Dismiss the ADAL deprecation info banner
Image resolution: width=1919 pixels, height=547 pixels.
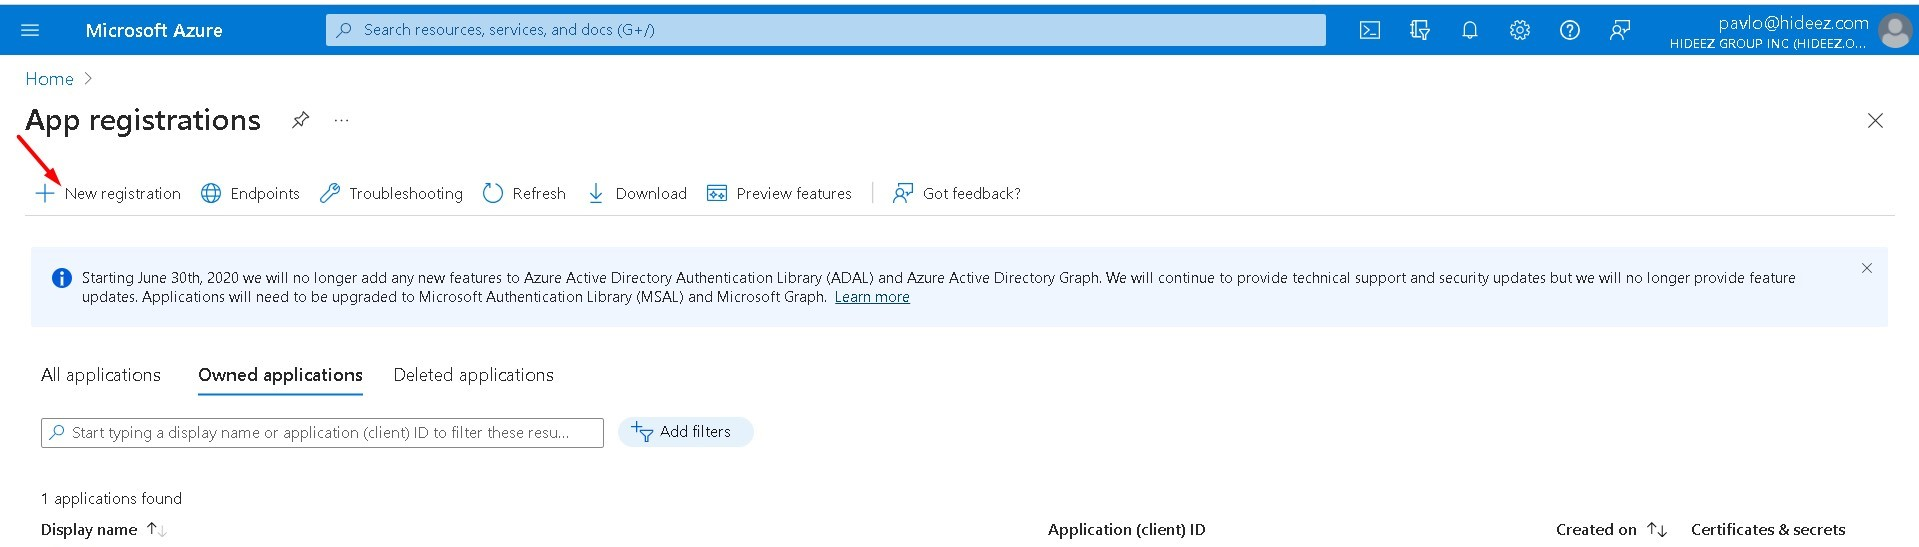[x=1866, y=268]
